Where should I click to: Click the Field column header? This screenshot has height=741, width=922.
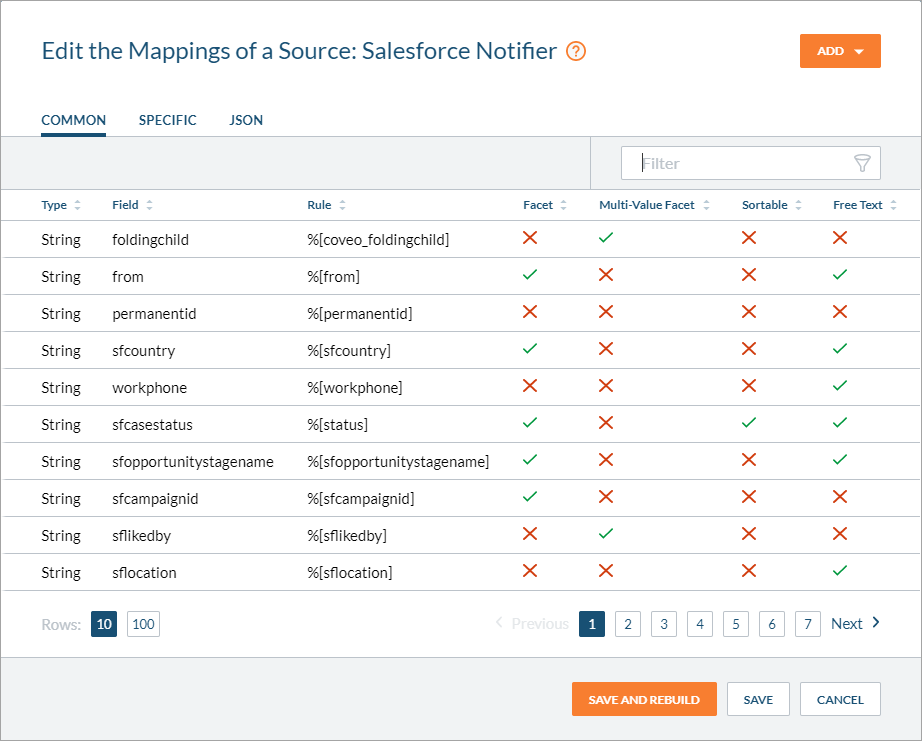click(x=125, y=205)
